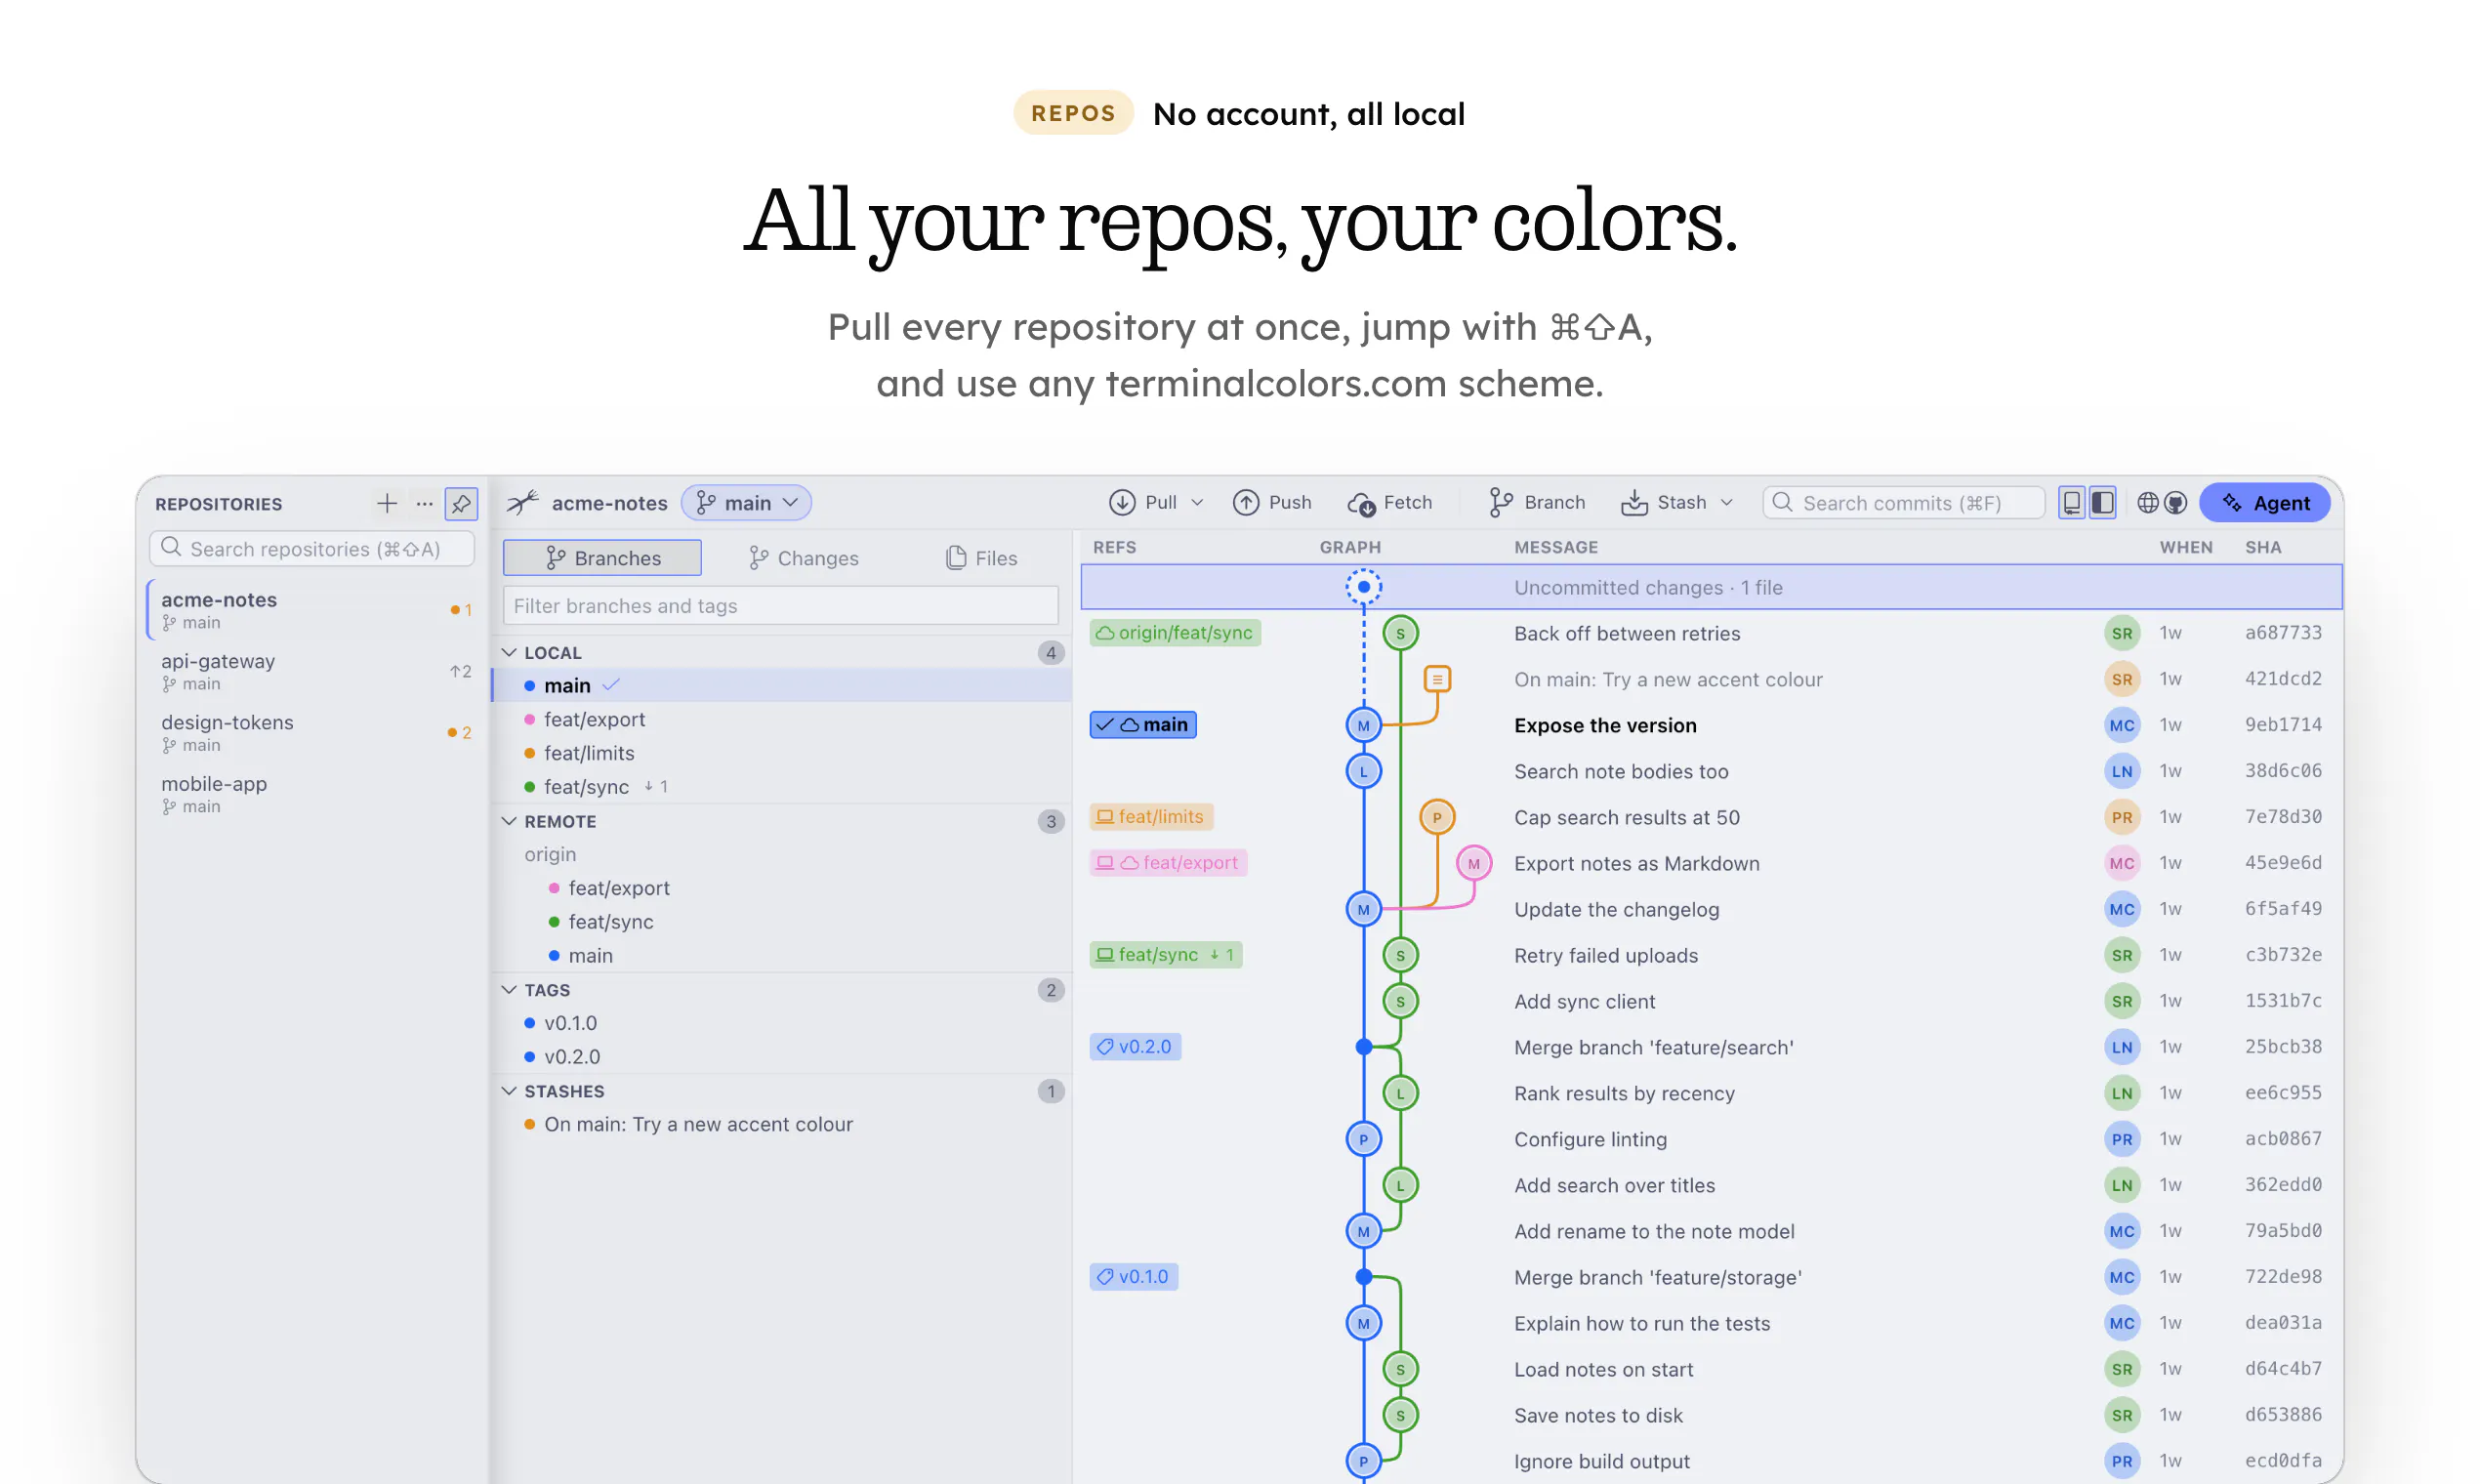Launch the Agent button
Screen dimensions: 2480x1484
[x=2265, y=502]
